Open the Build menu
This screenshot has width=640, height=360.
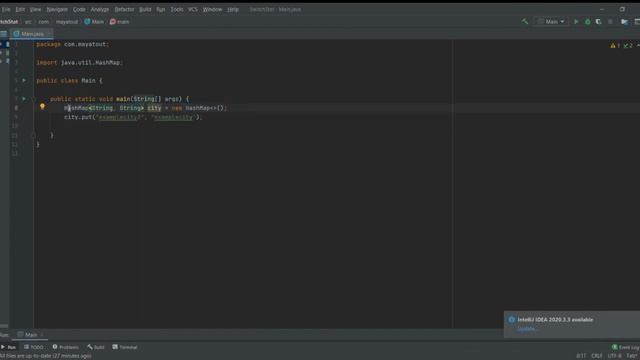(145, 9)
